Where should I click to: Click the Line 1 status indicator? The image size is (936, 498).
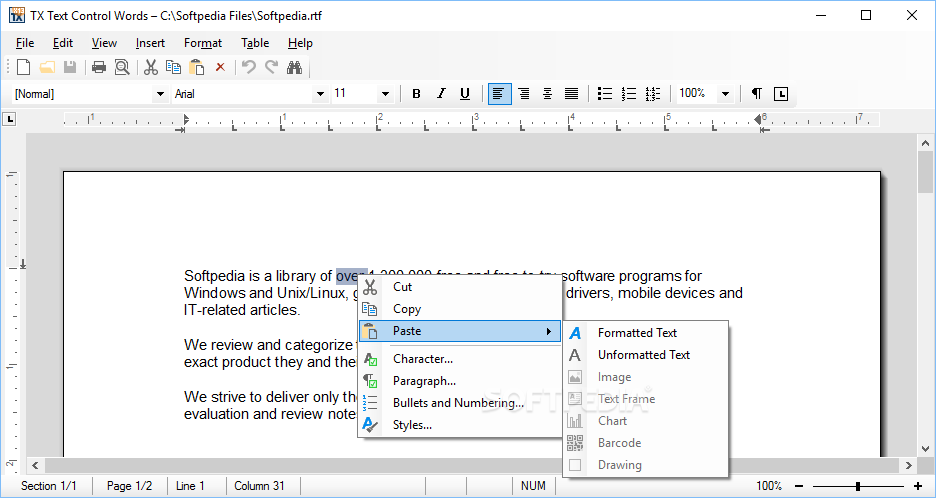click(x=190, y=486)
